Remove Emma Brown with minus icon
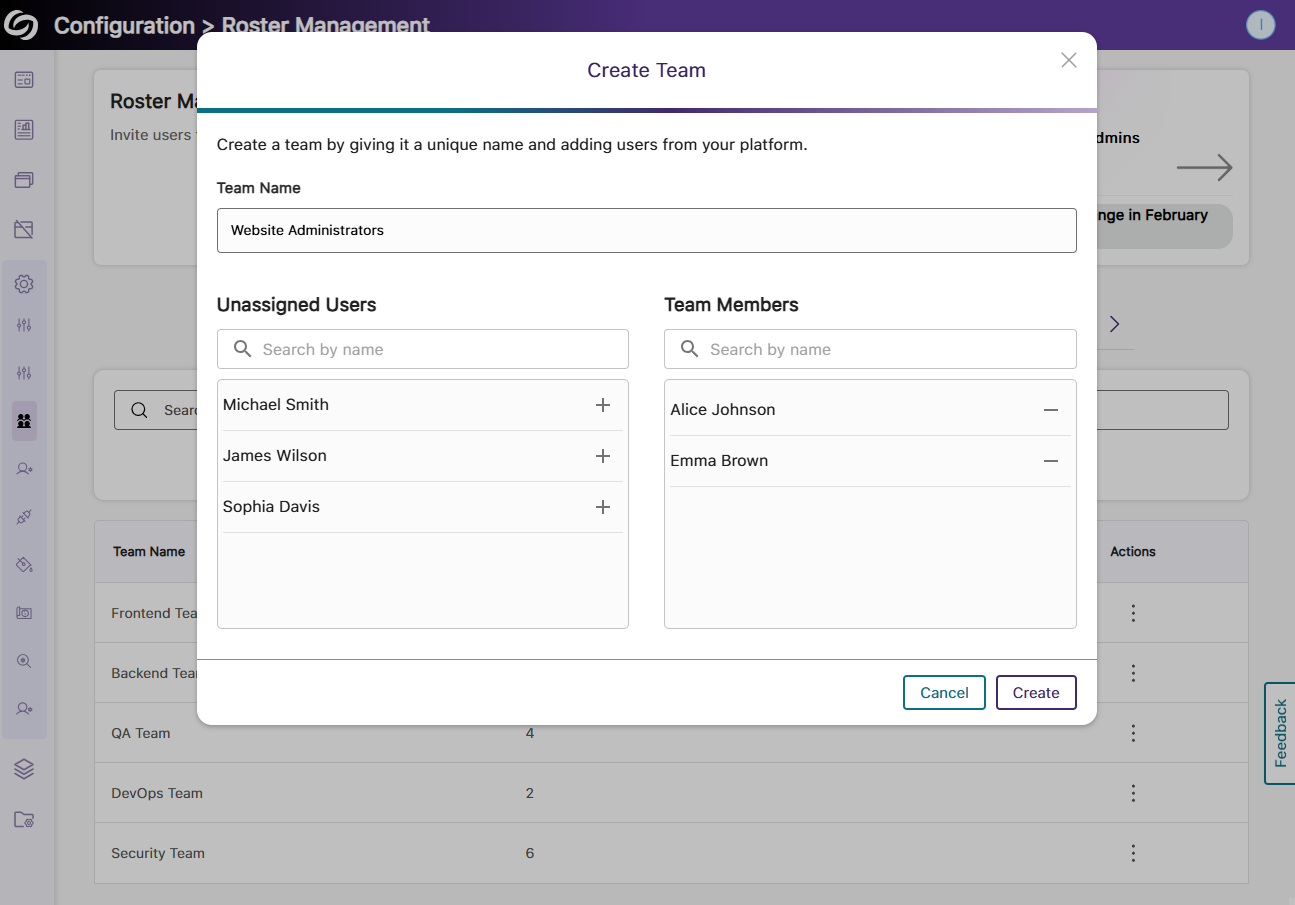Image resolution: width=1295 pixels, height=905 pixels. [x=1050, y=461]
